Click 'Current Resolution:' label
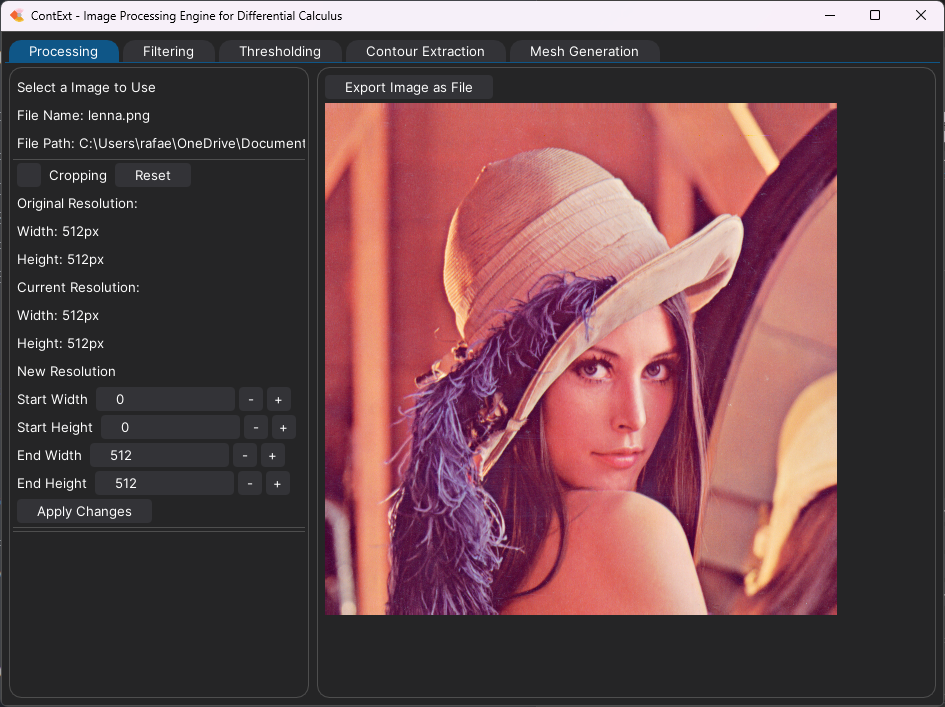 78,288
